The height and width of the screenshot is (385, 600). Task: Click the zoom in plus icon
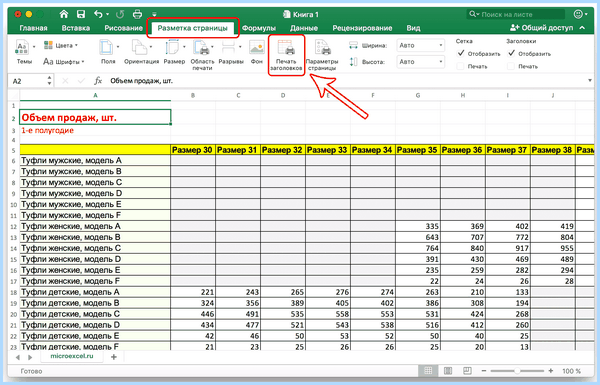(x=551, y=371)
